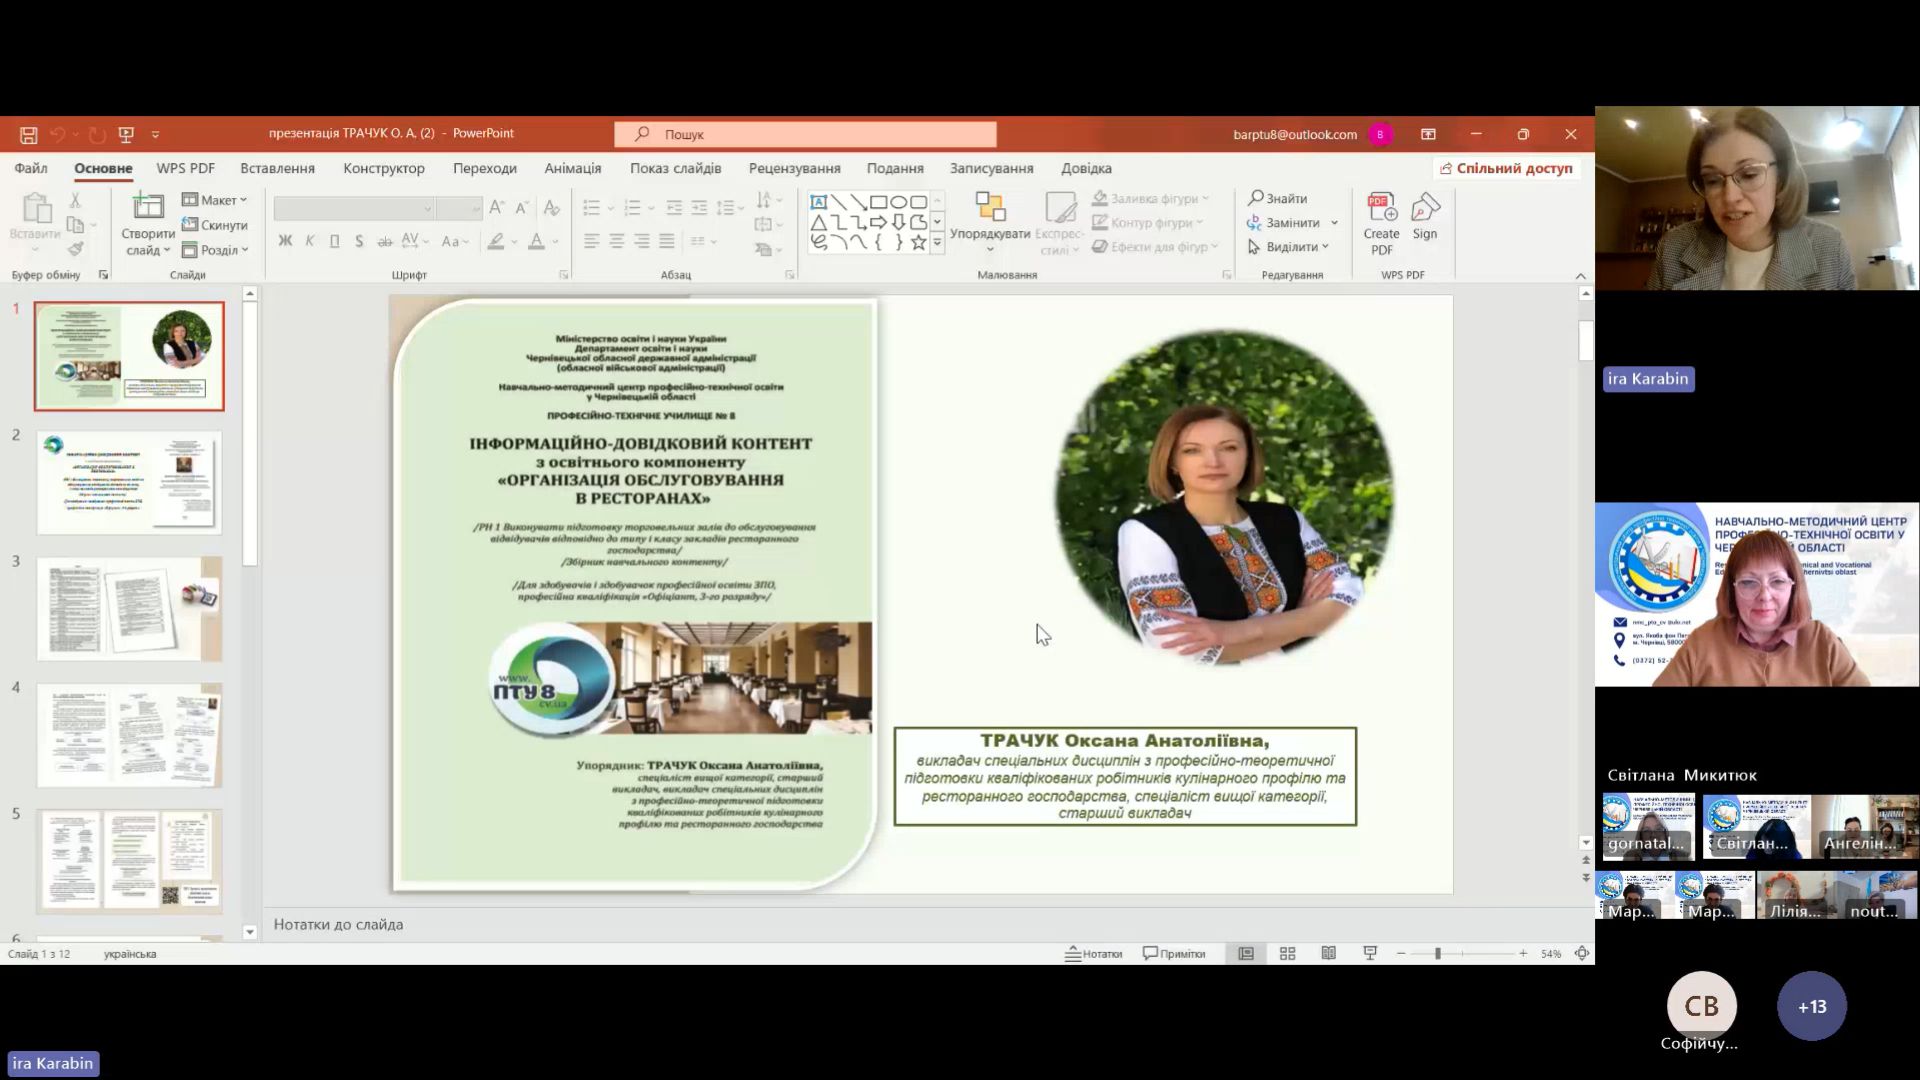The height and width of the screenshot is (1080, 1920).
Task: Select slide 3 thumbnail in panel
Action: tap(129, 609)
